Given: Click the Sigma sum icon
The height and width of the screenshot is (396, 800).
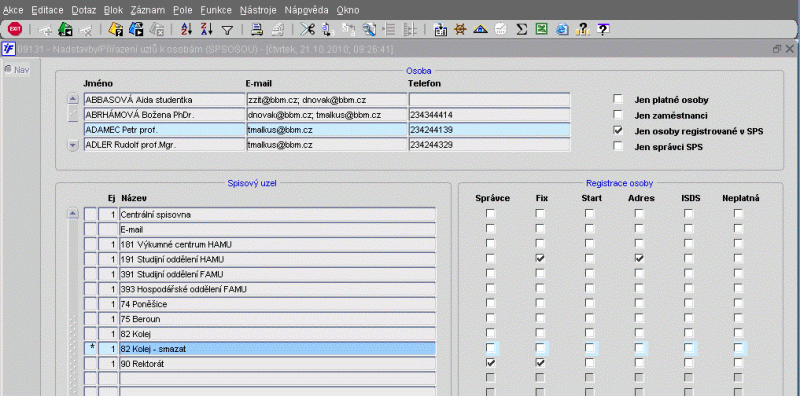Looking at the screenshot, I should click(521, 30).
